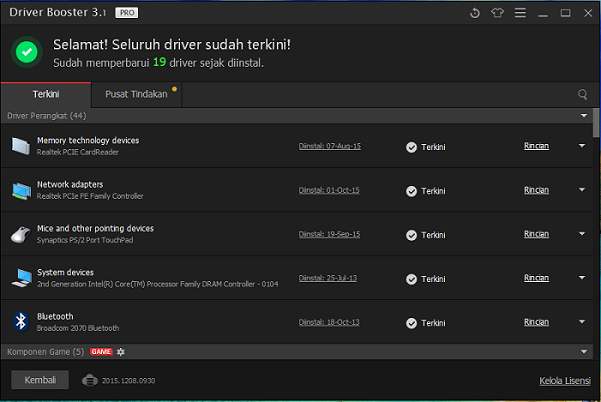Click the PRO badge next to title
Screen dimensions: 601x402
point(127,13)
